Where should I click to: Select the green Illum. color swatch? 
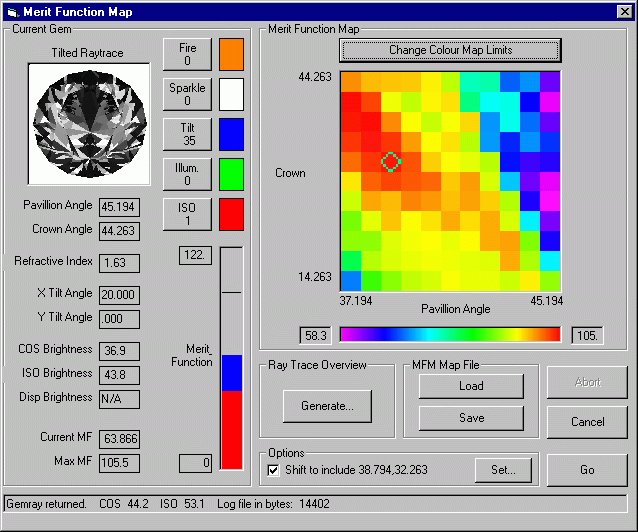coord(231,174)
